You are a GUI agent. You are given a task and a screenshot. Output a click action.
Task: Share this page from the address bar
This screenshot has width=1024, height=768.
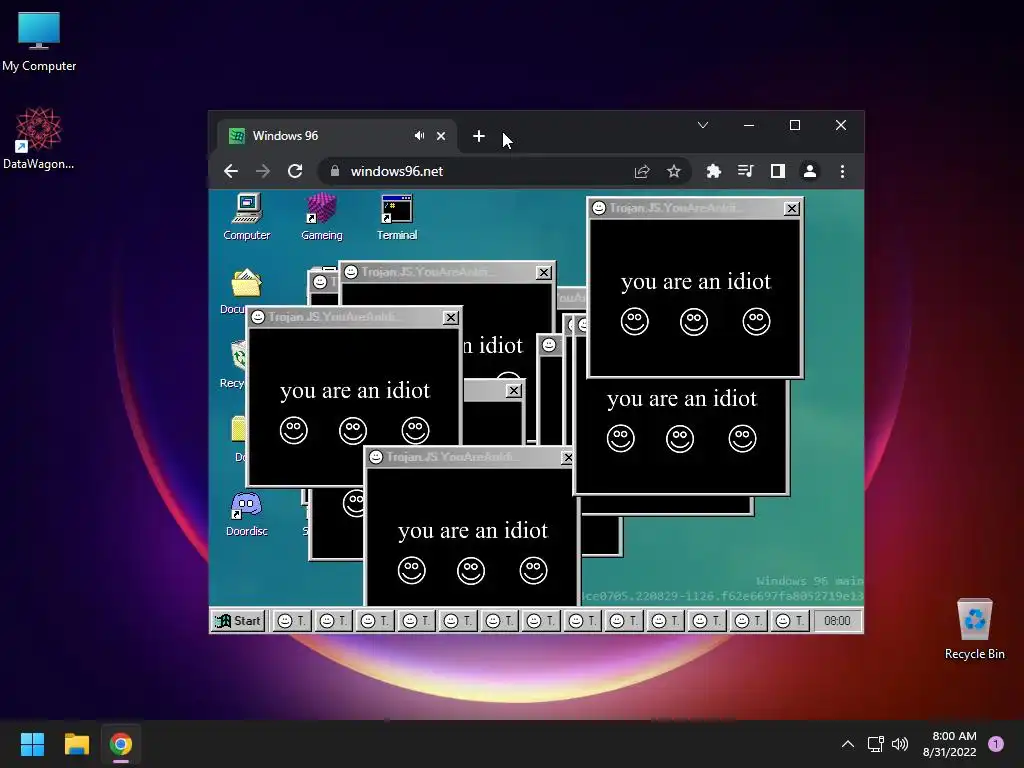click(642, 171)
